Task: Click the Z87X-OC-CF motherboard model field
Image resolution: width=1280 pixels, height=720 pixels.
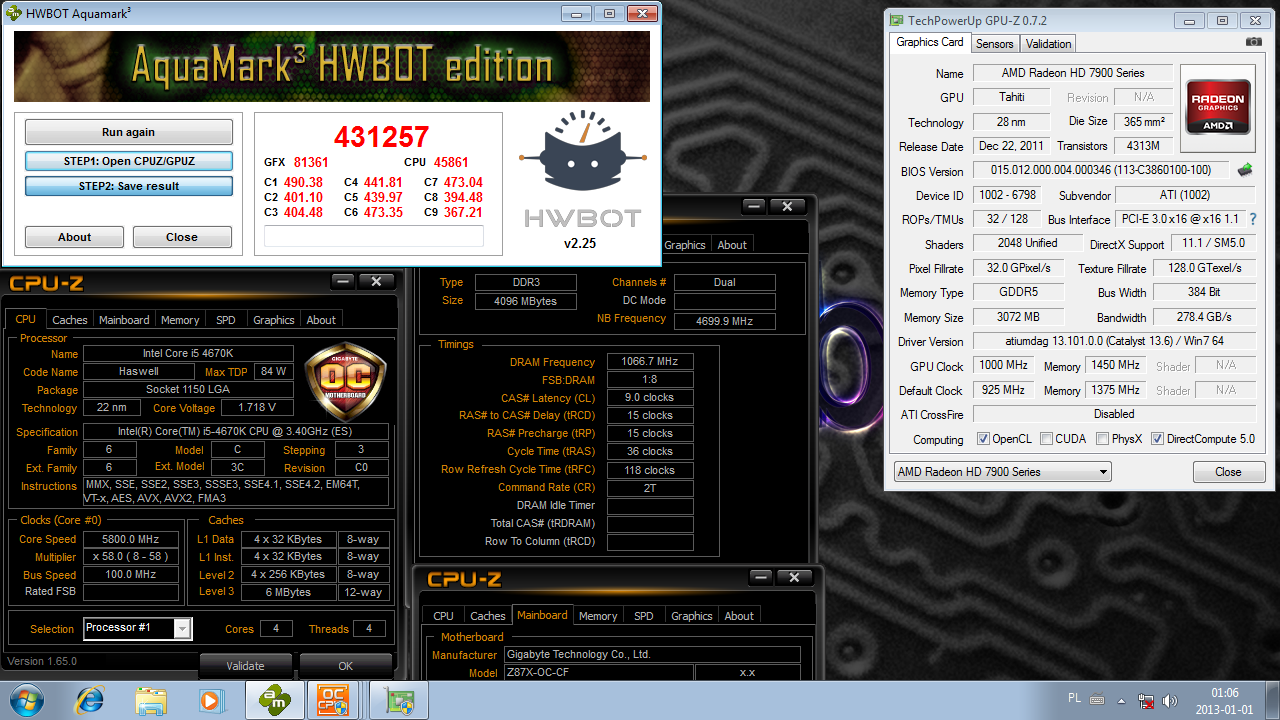Action: (x=597, y=673)
